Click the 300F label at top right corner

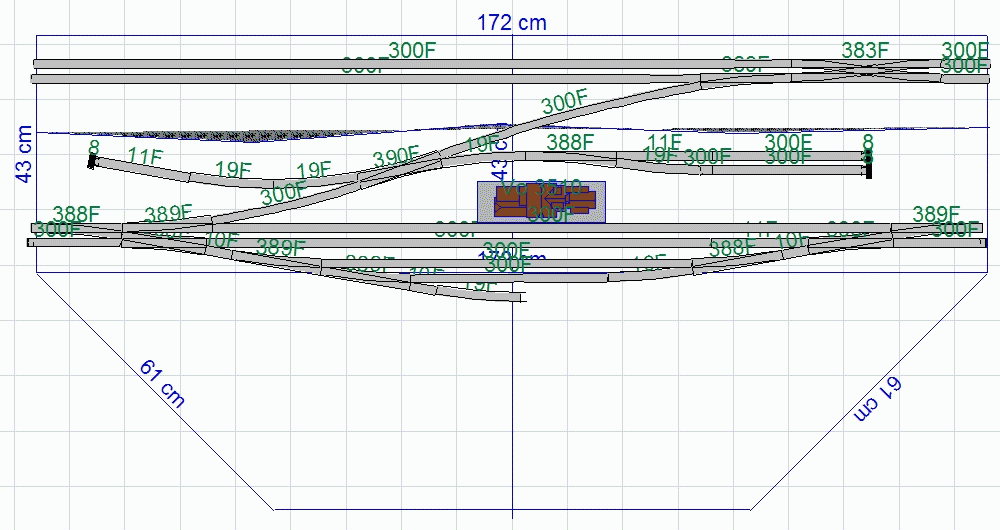pyautogui.click(x=965, y=50)
